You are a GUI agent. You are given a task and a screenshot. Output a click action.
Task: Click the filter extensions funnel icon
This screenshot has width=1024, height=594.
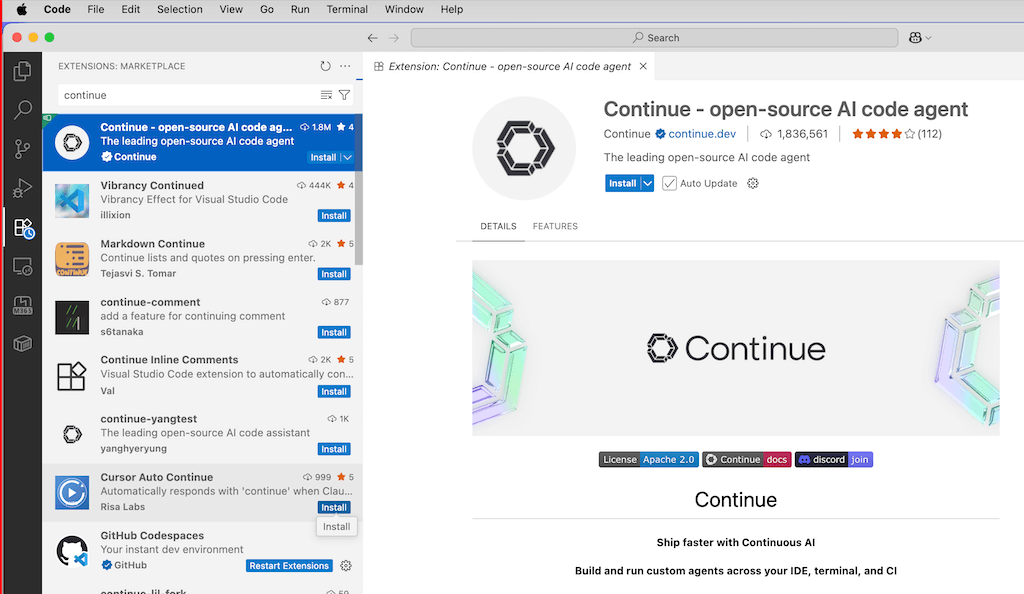[x=344, y=95]
